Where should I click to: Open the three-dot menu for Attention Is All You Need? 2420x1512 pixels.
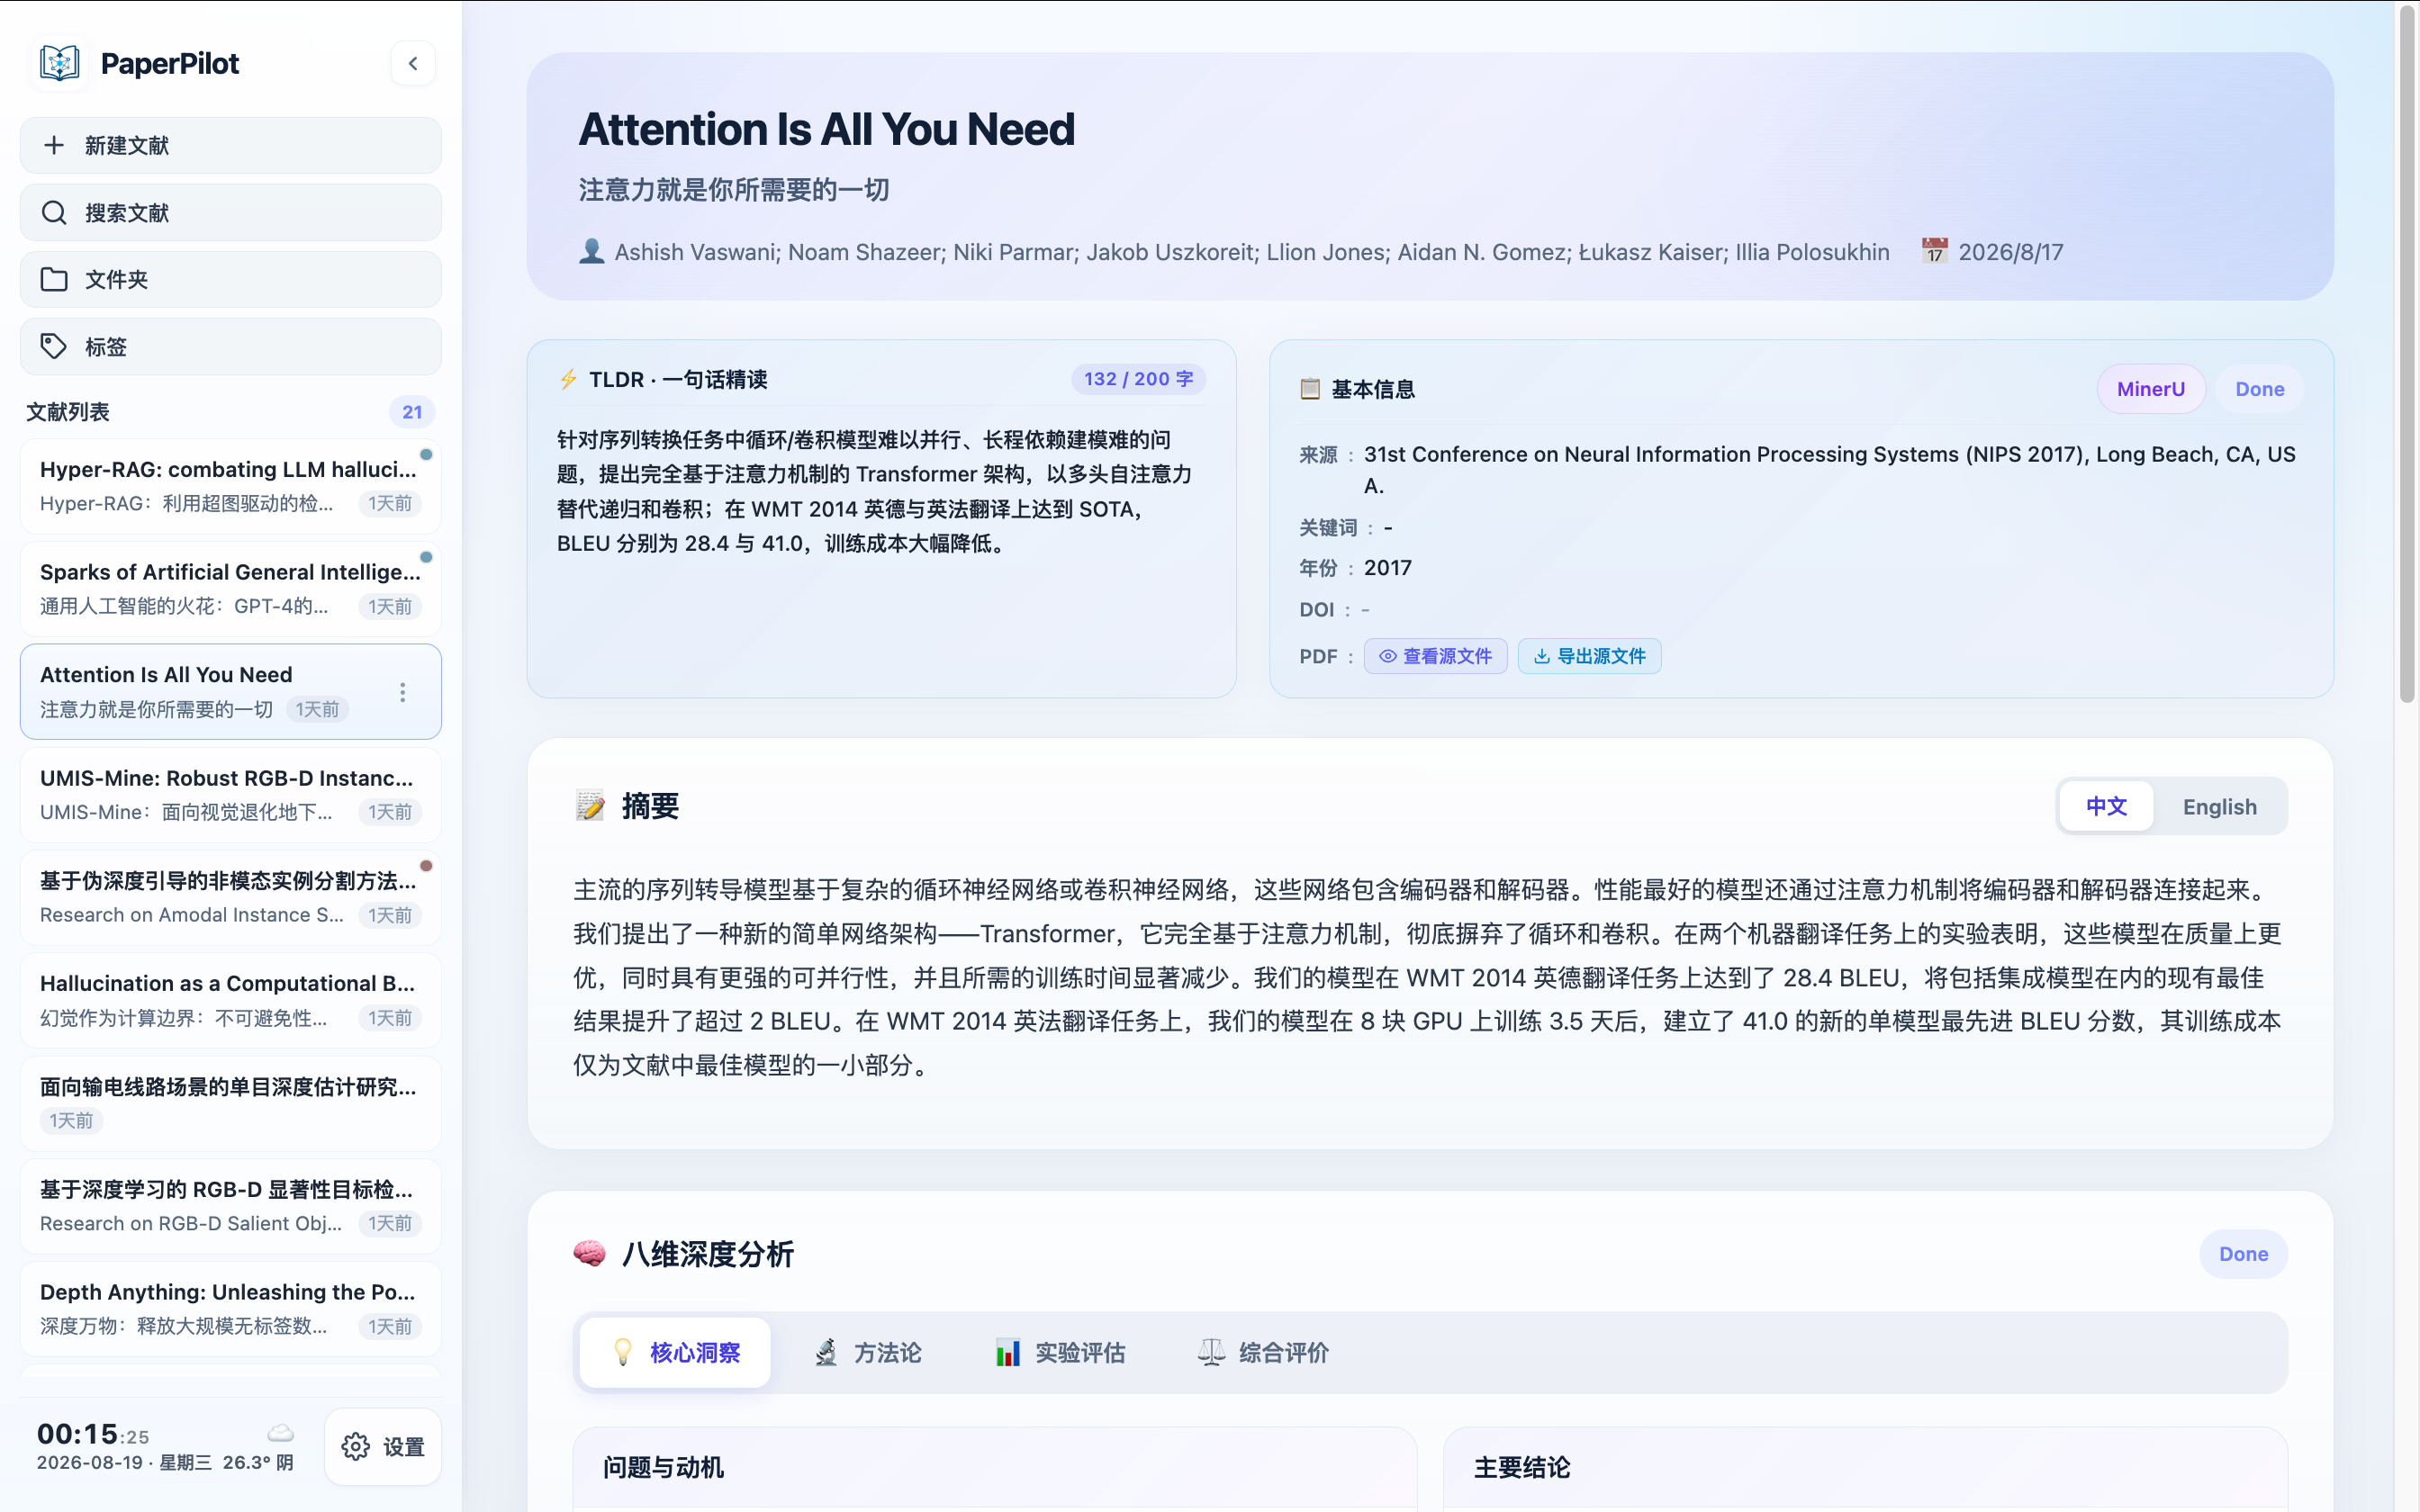(x=403, y=692)
